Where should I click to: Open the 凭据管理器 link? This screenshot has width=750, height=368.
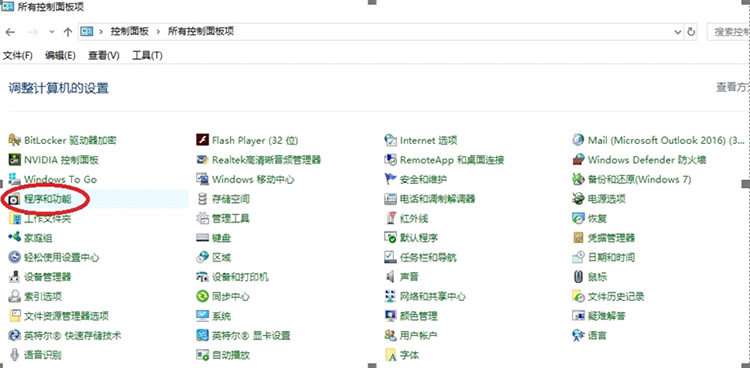coord(611,238)
